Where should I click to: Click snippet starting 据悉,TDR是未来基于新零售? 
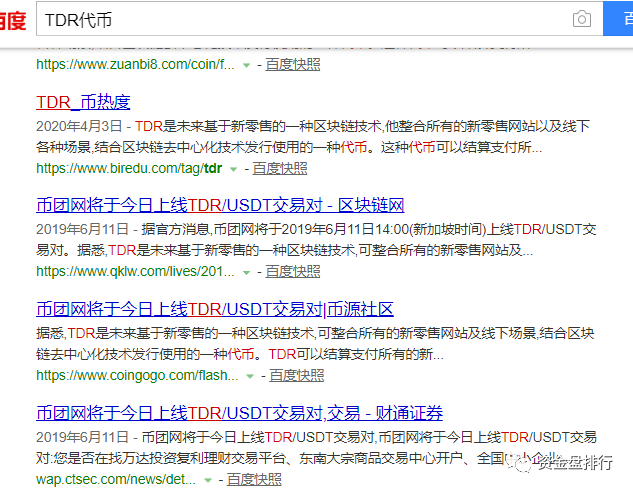coord(315,344)
